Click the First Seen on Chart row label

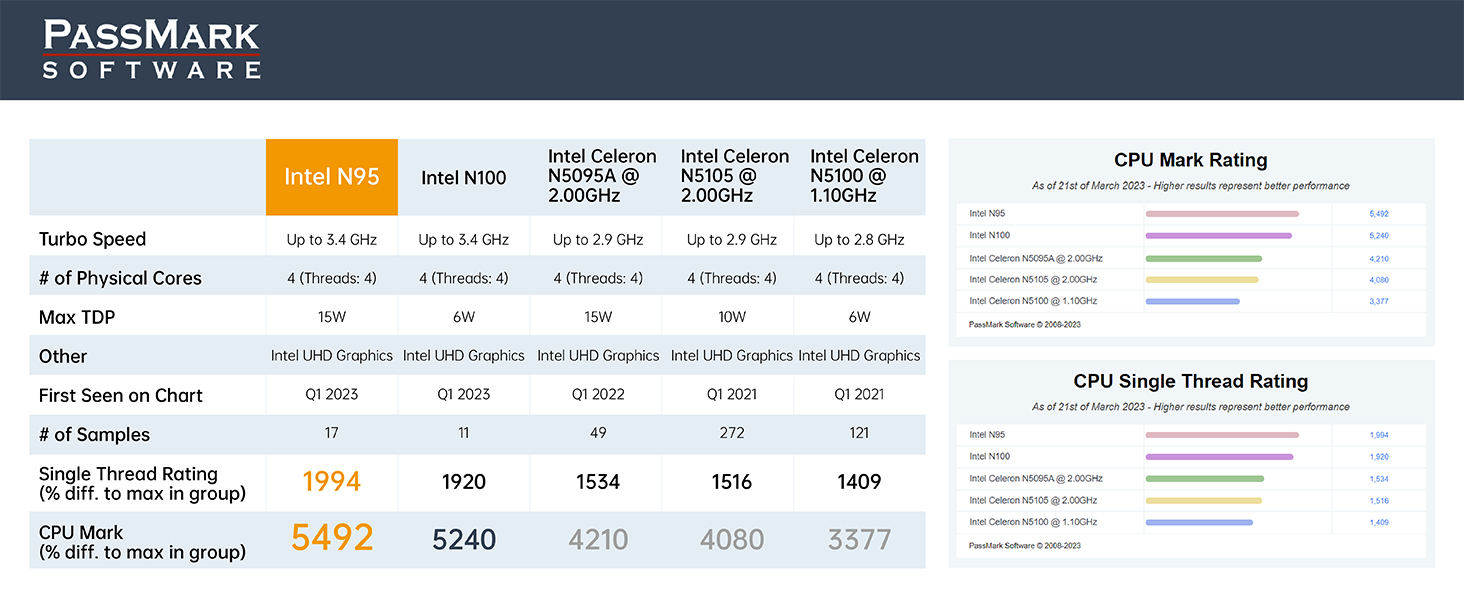pos(120,395)
